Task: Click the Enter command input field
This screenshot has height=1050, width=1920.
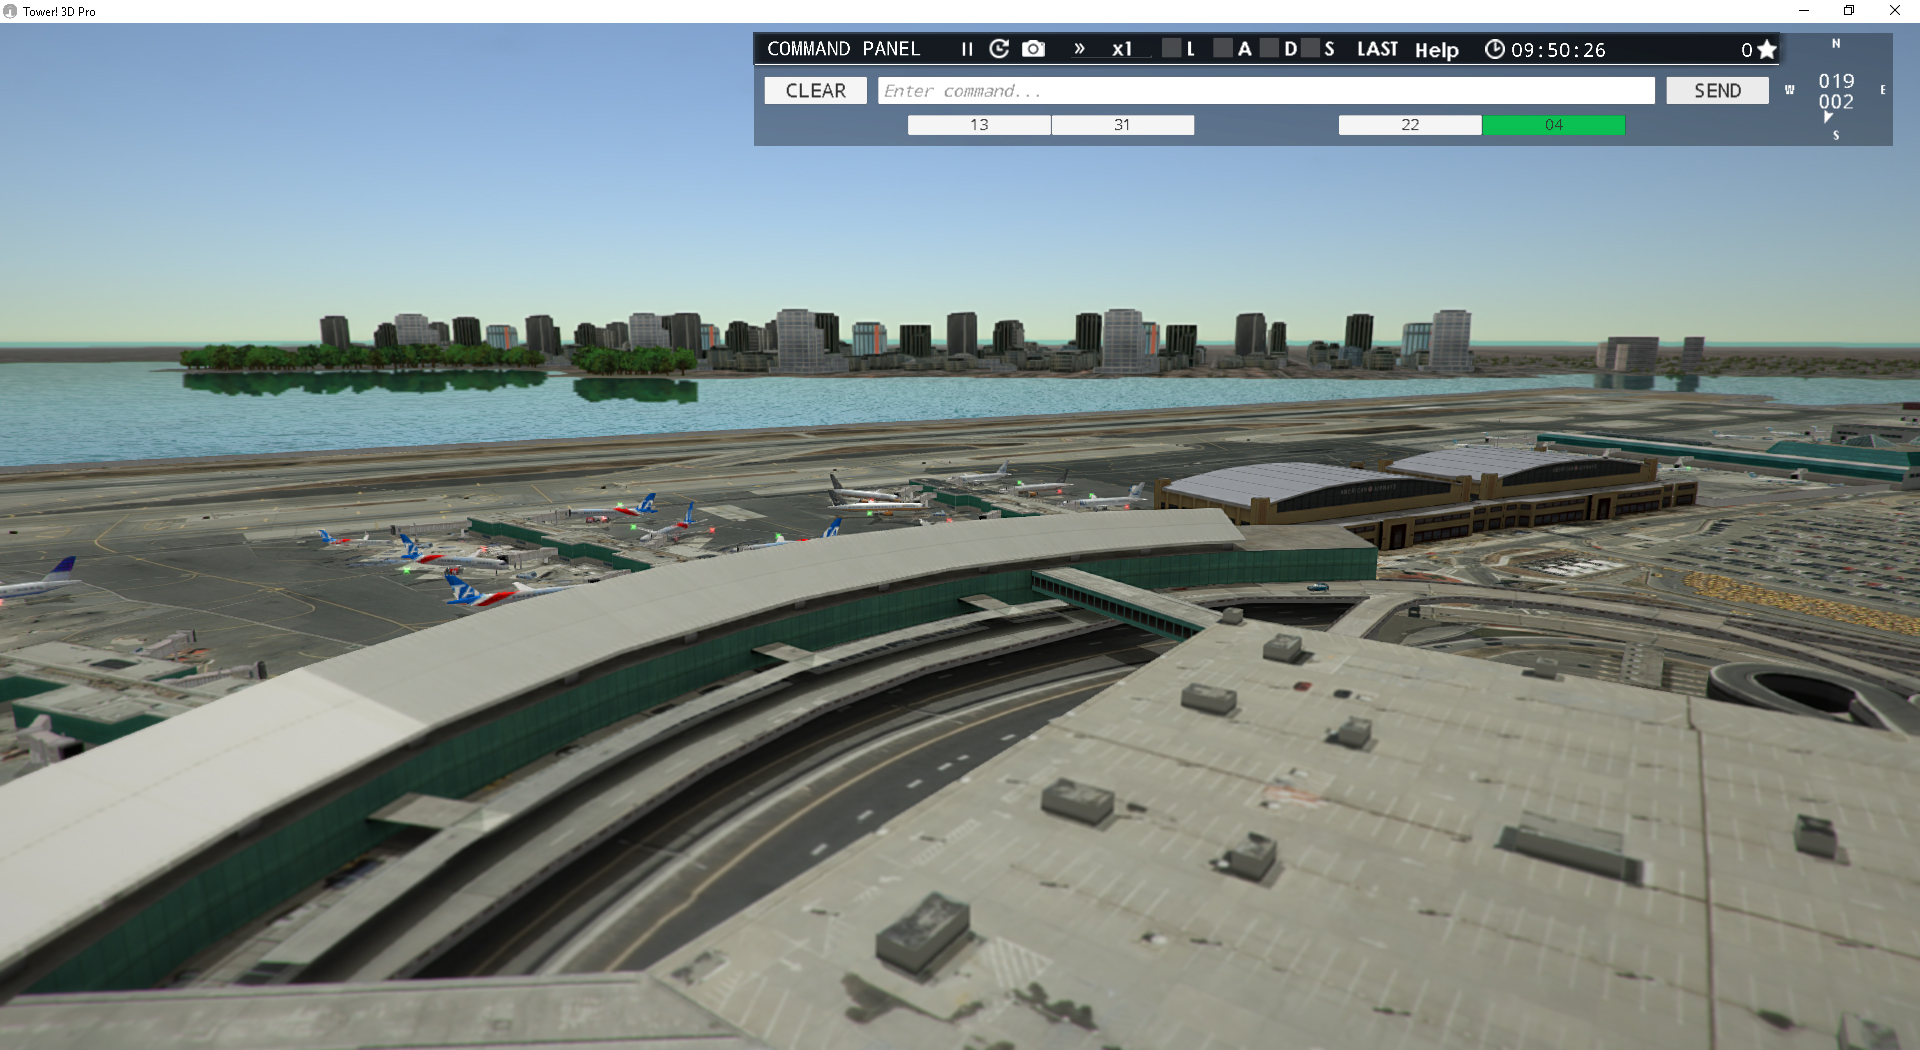Action: tap(1265, 90)
